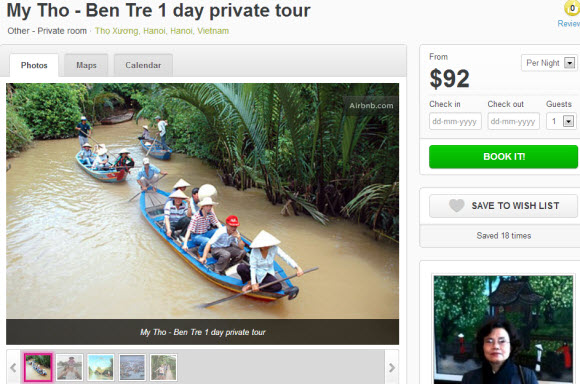Show previous thumbnails with left arrow
The image size is (580, 384).
click(13, 367)
